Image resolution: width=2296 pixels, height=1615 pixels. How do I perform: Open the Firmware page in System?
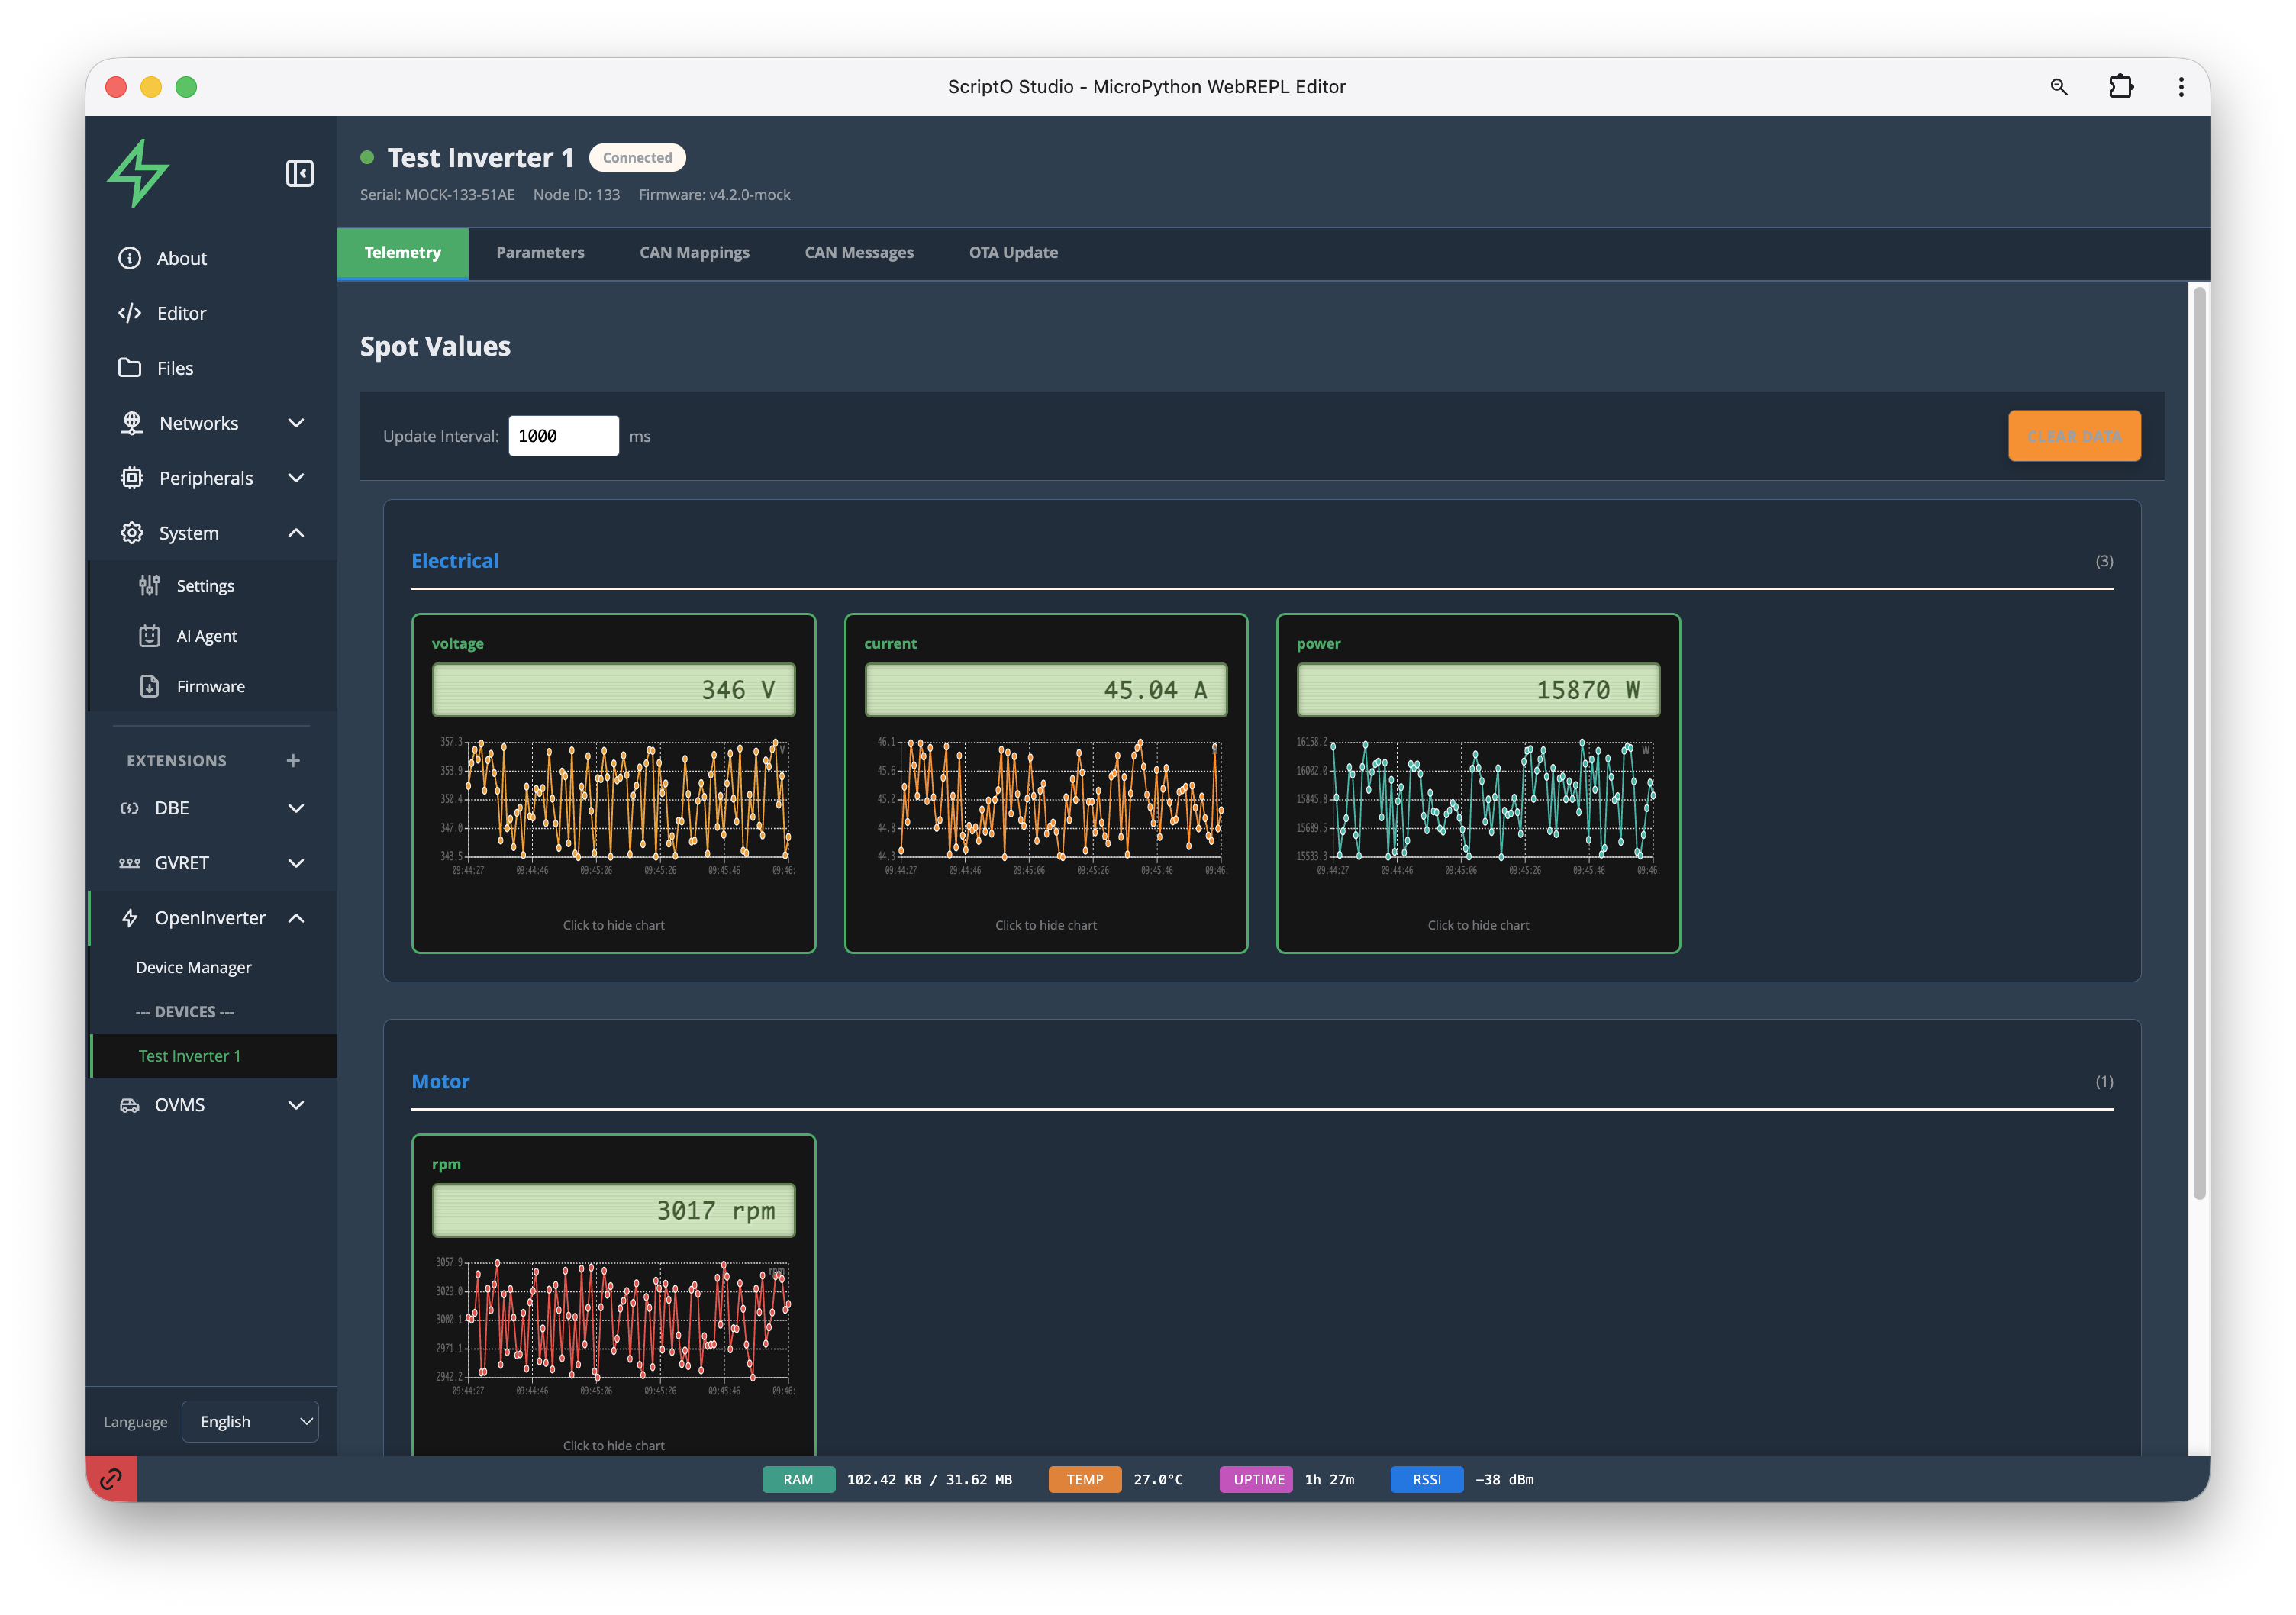pos(210,686)
